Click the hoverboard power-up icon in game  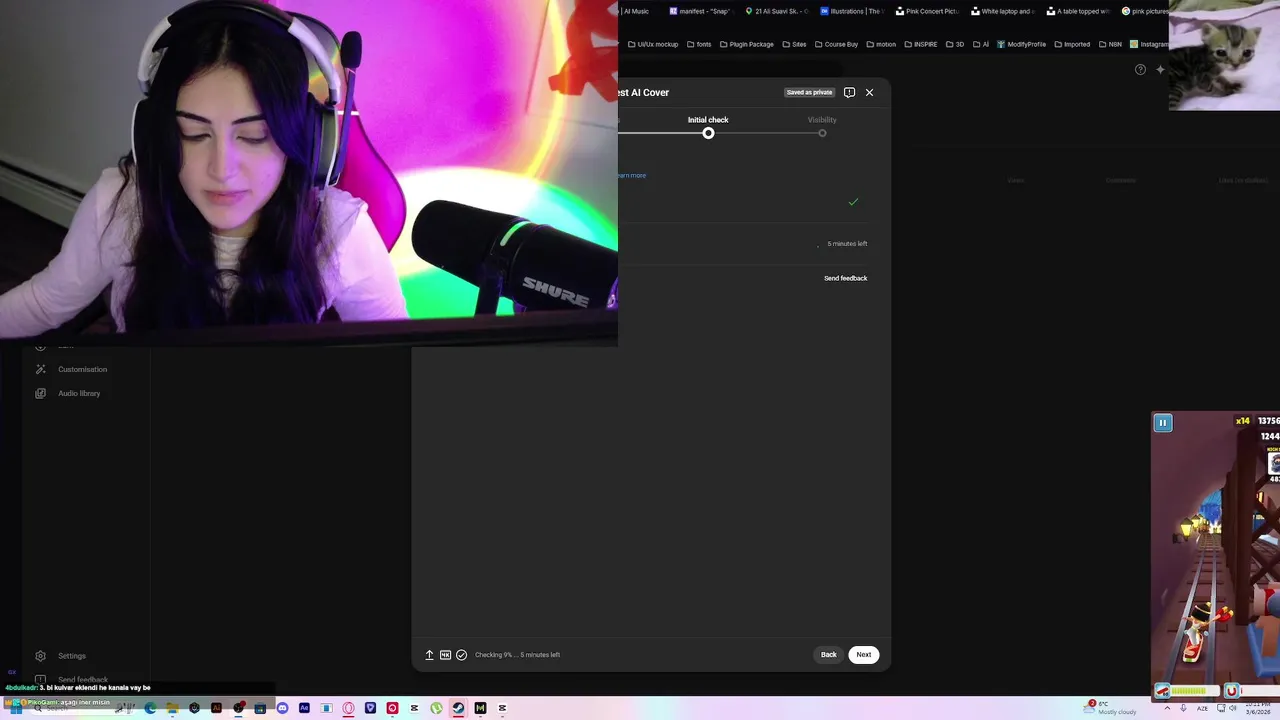pos(1162,691)
